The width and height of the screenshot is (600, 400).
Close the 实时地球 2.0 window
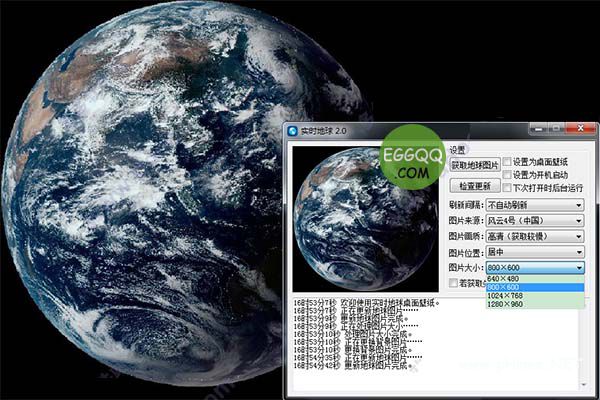point(580,129)
